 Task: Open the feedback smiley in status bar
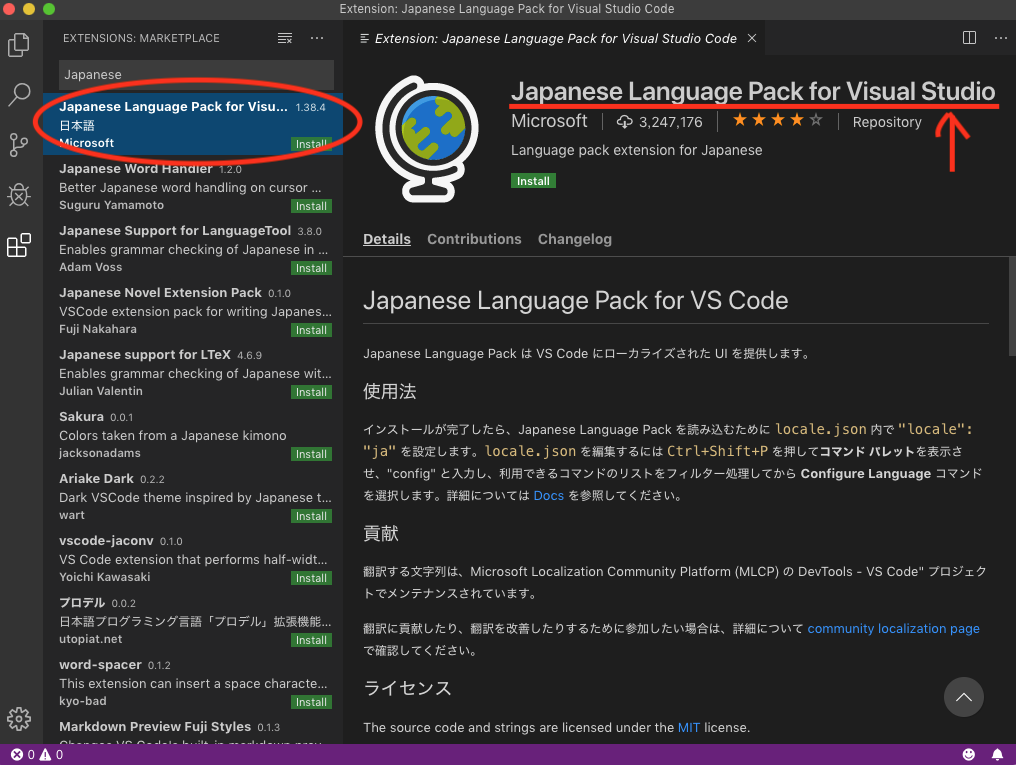pyautogui.click(x=969, y=755)
